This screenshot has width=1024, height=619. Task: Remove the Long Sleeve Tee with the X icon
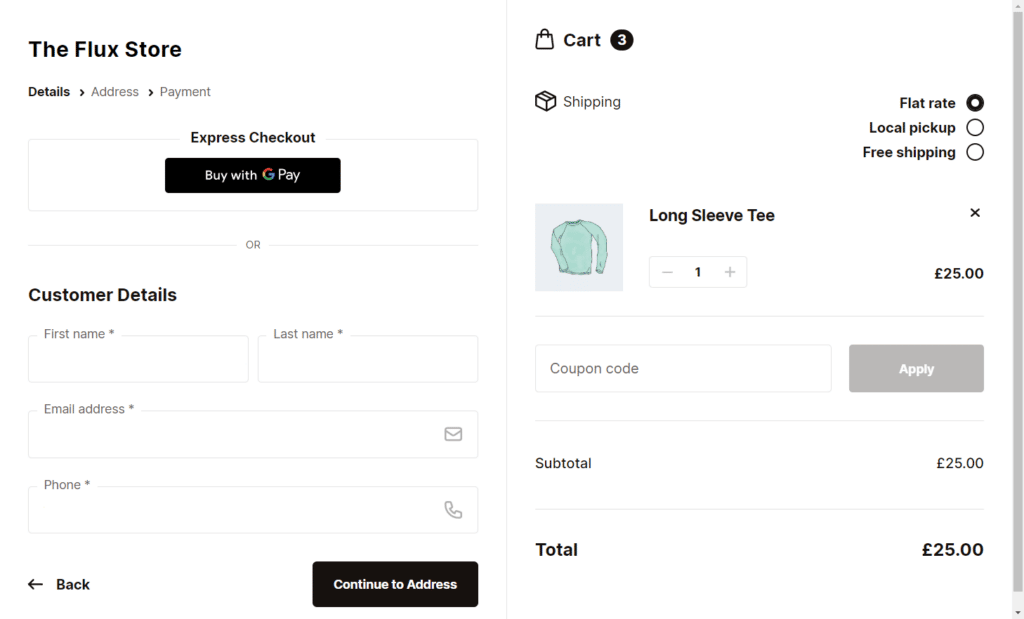coord(974,212)
